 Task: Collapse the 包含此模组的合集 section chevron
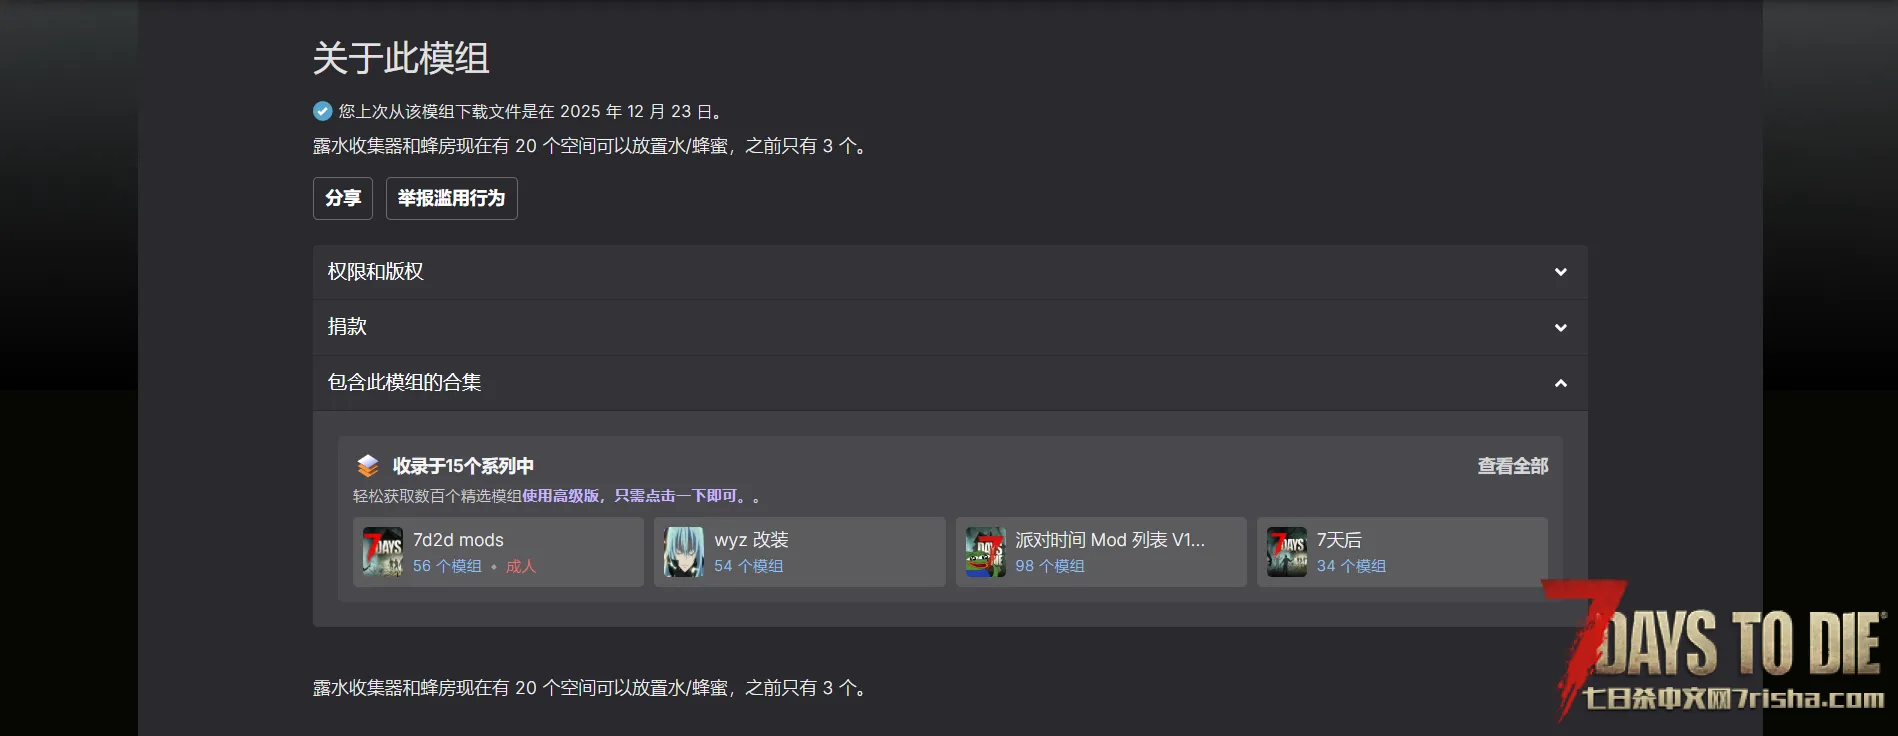click(1561, 383)
